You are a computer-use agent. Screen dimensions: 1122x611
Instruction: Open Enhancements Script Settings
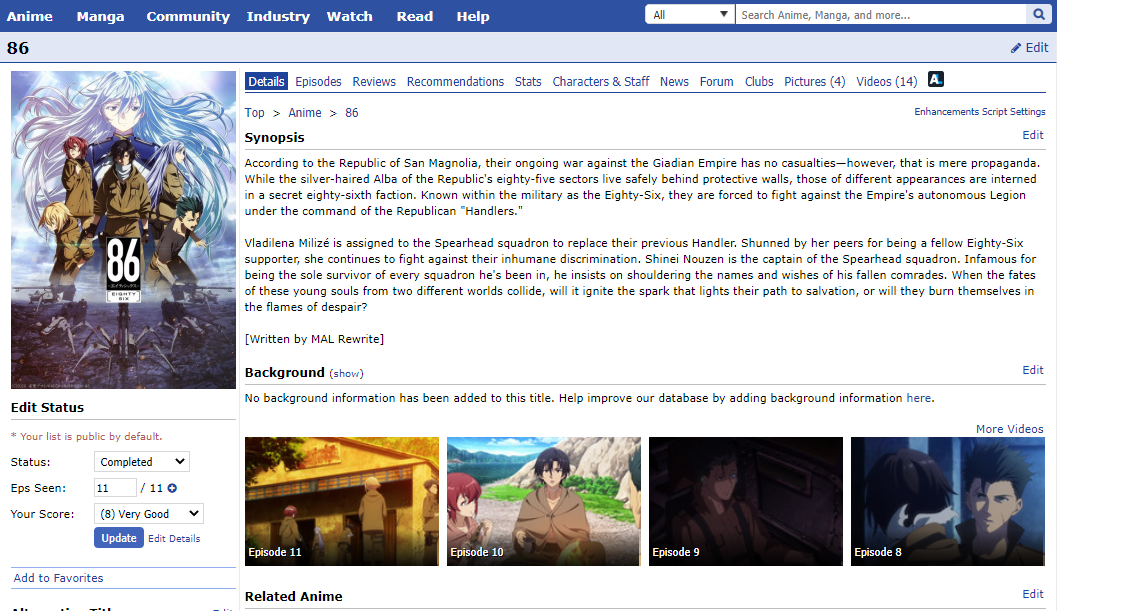[980, 112]
